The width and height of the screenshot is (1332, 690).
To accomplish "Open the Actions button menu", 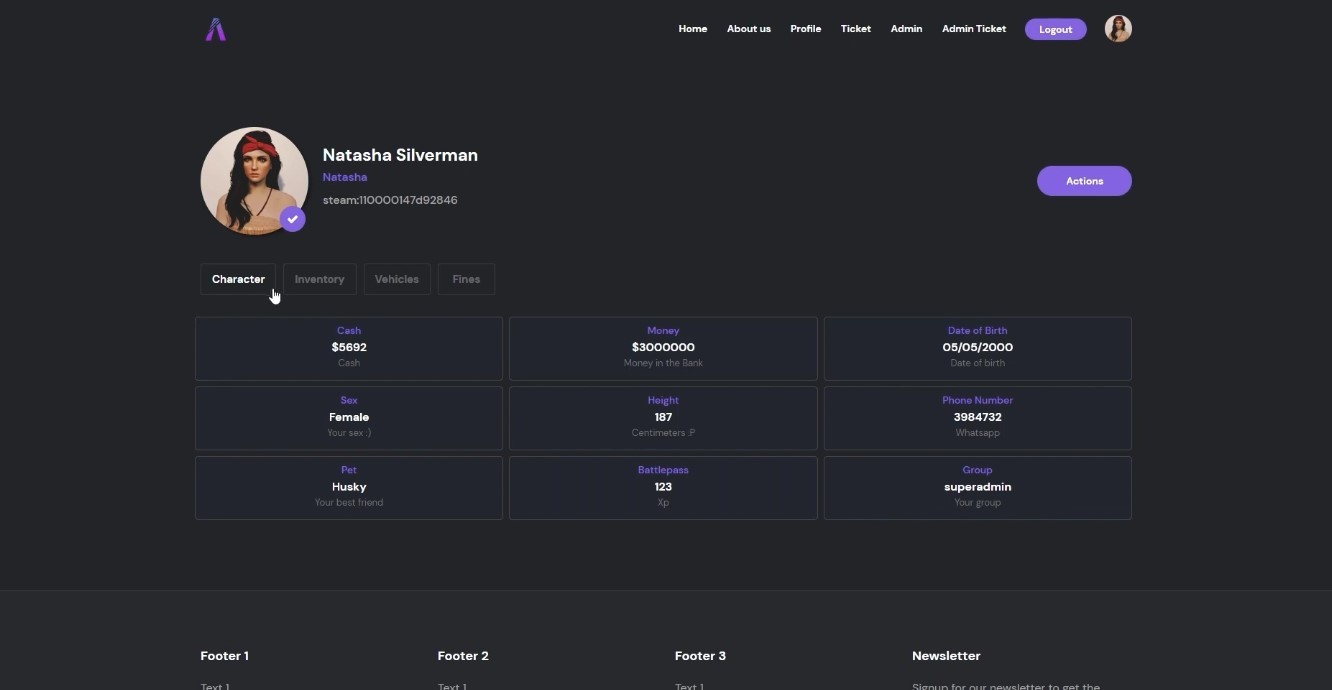I will coord(1085,181).
